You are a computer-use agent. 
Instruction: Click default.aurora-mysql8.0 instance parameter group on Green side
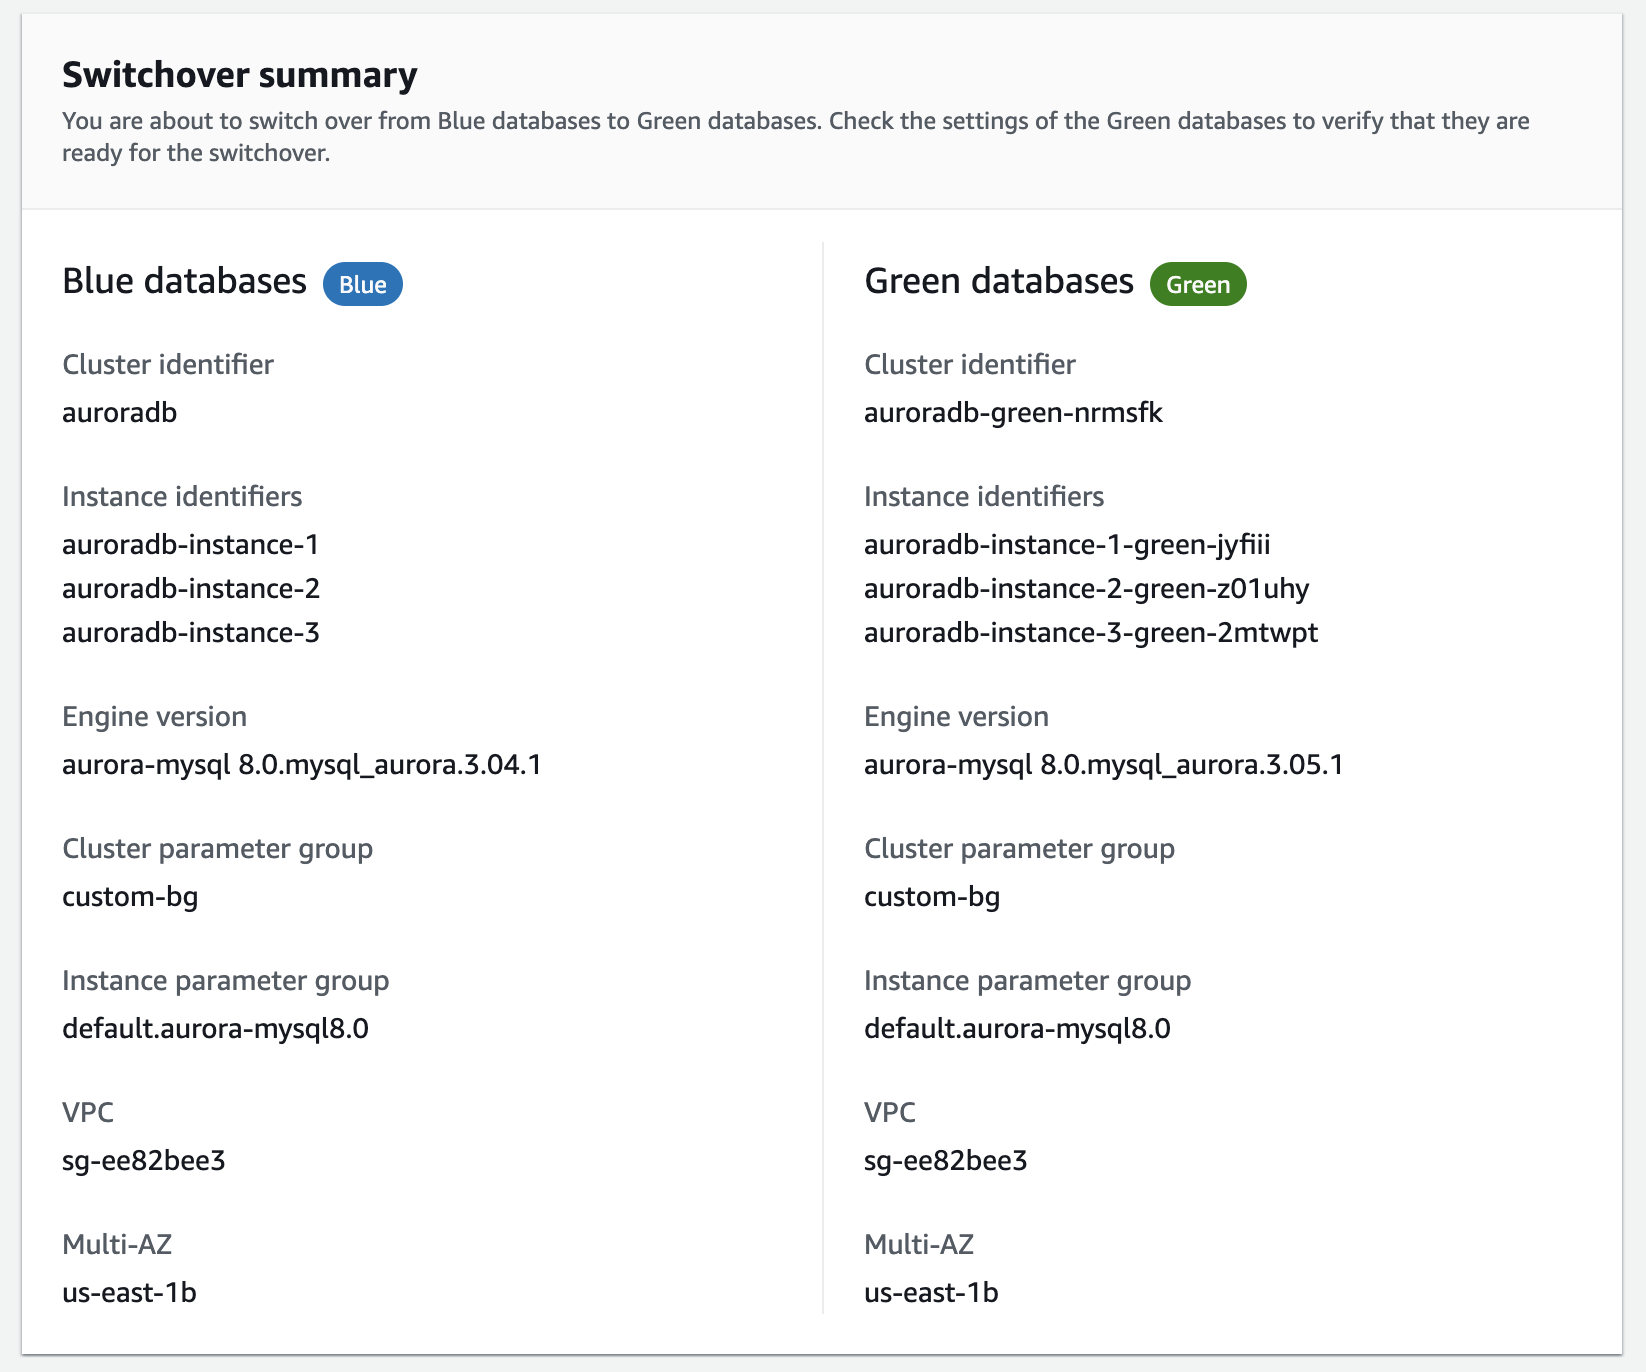1017,1028
